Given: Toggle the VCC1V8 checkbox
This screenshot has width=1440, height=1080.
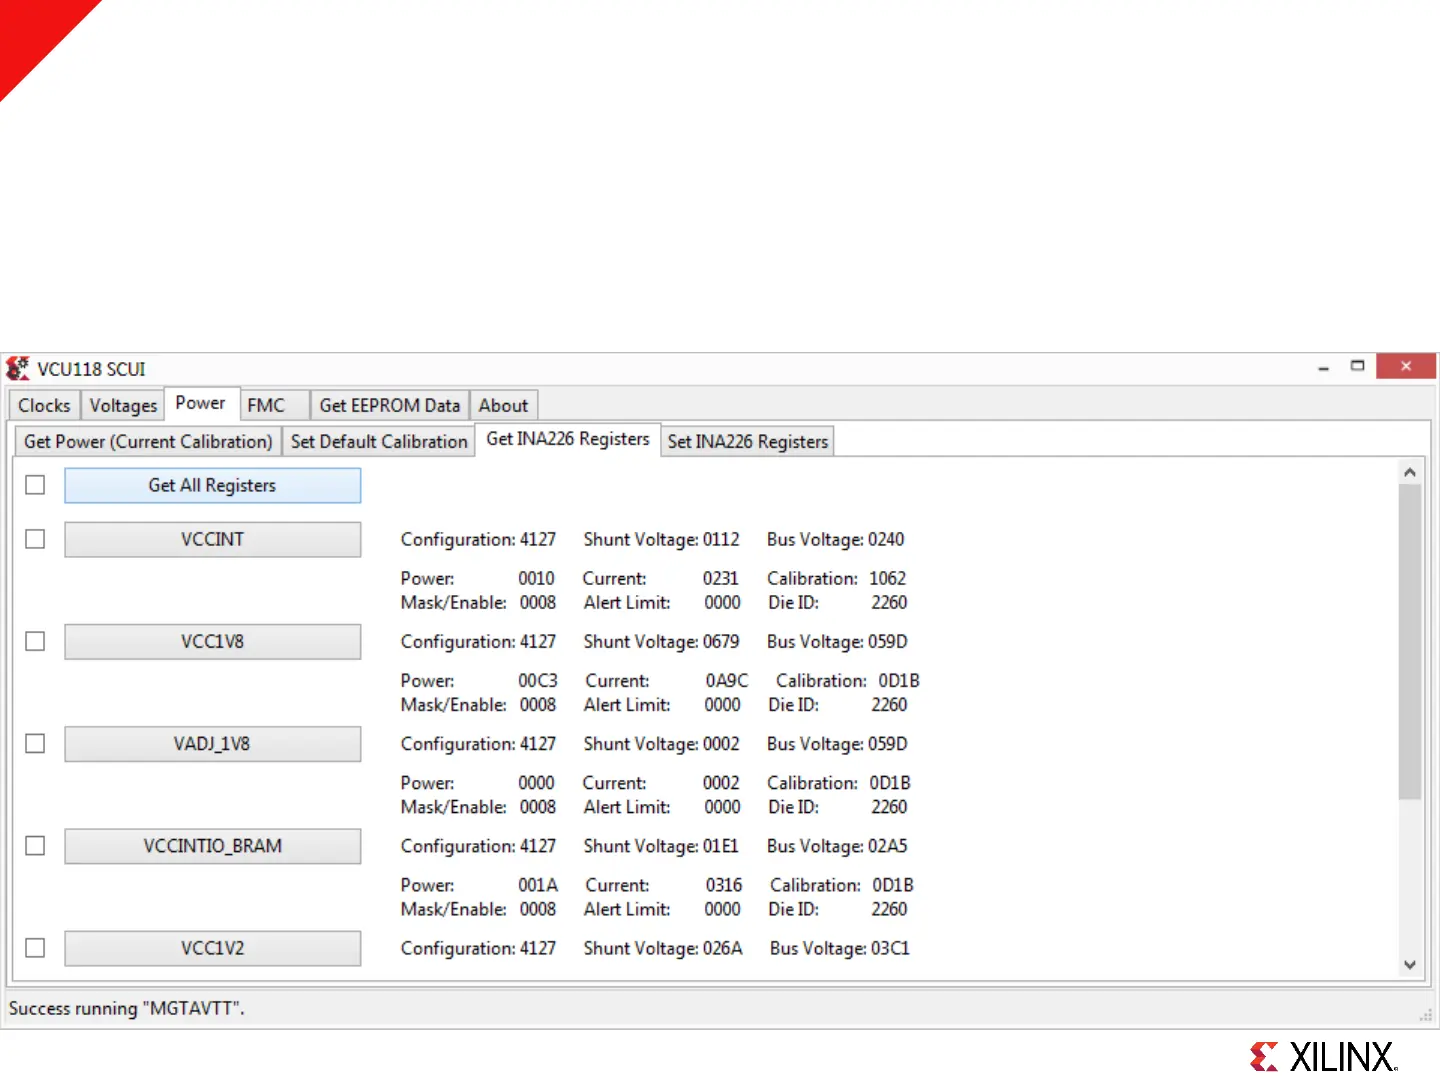Looking at the screenshot, I should pyautogui.click(x=35, y=641).
